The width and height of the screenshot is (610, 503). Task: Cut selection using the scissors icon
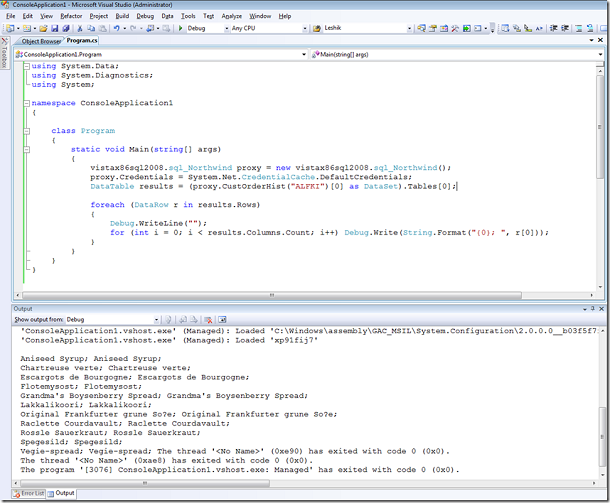80,28
